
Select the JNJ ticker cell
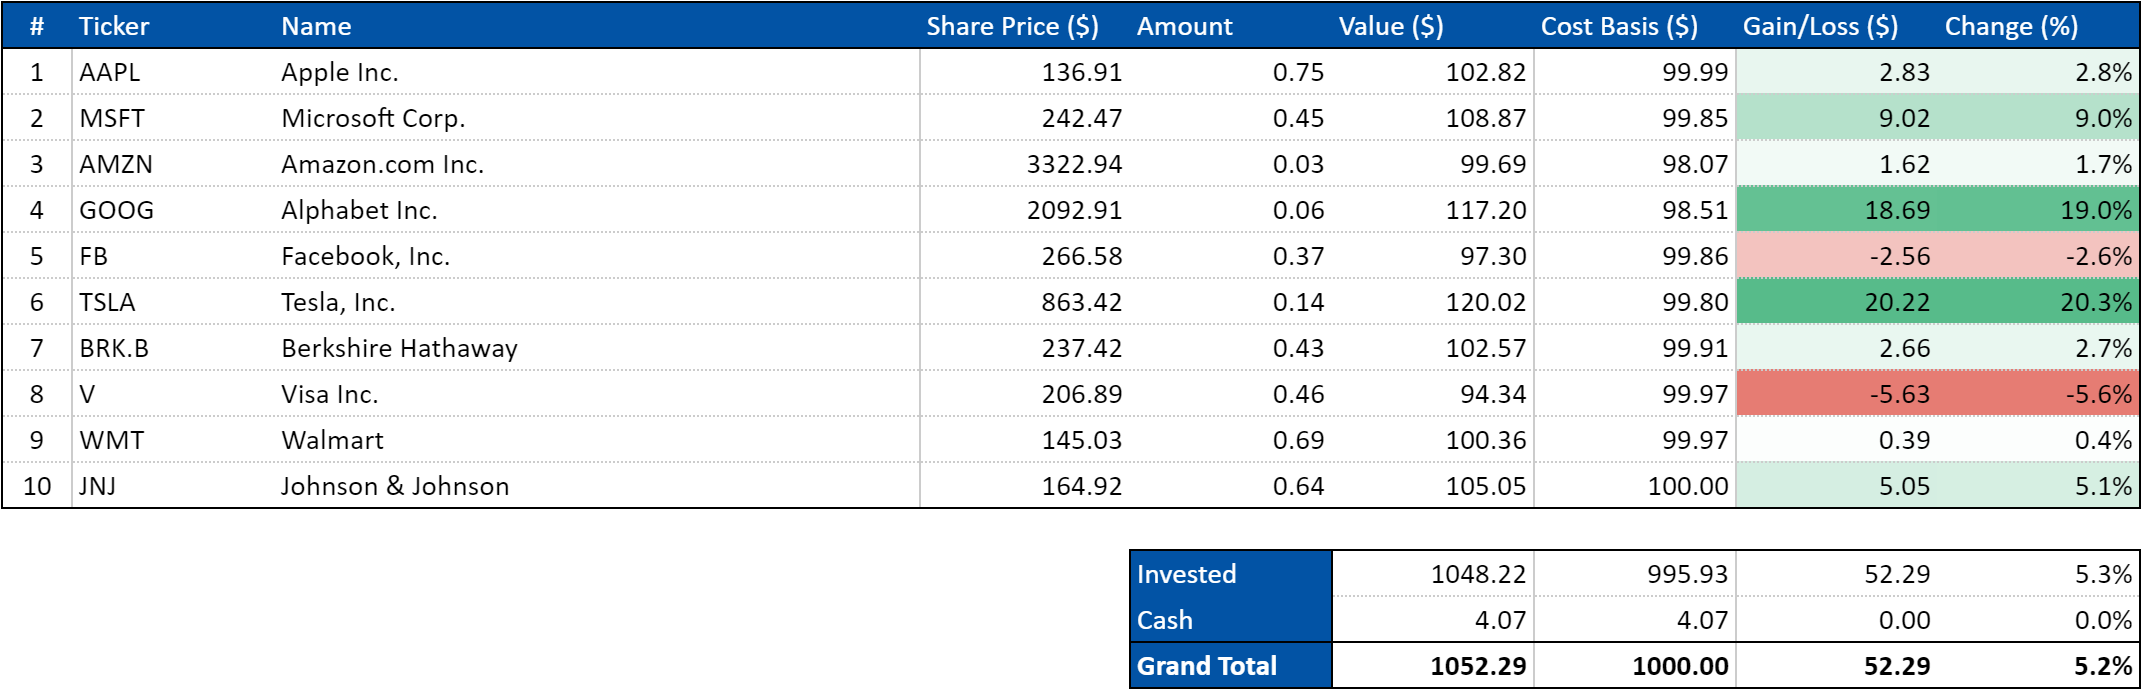(x=173, y=486)
